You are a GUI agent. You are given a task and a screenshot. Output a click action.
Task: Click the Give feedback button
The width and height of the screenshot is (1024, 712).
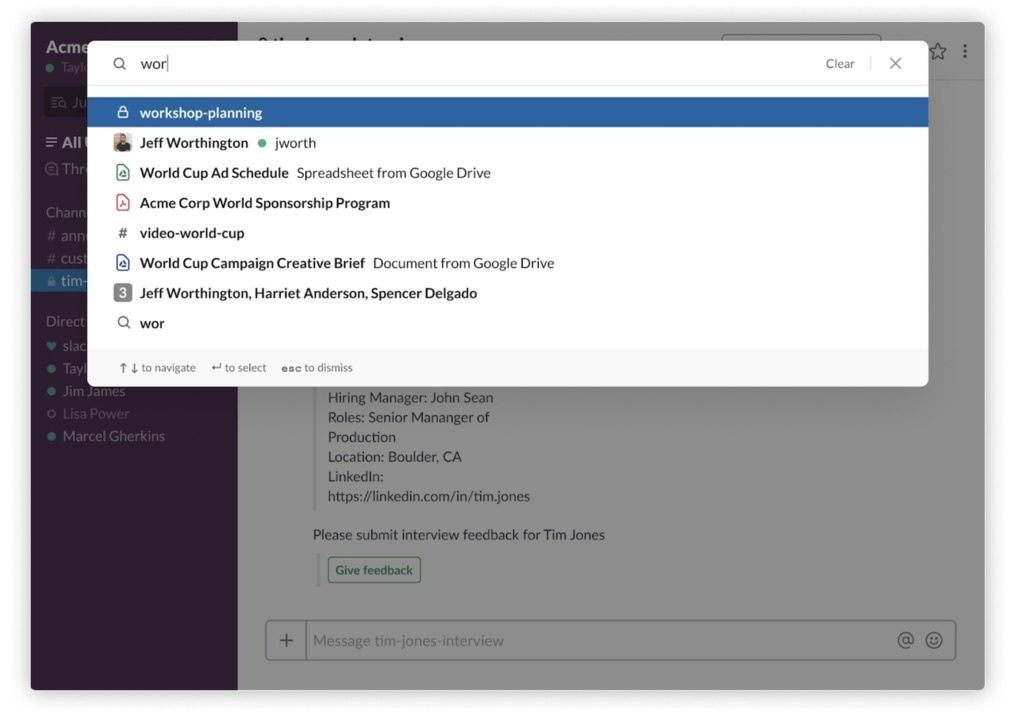(374, 570)
